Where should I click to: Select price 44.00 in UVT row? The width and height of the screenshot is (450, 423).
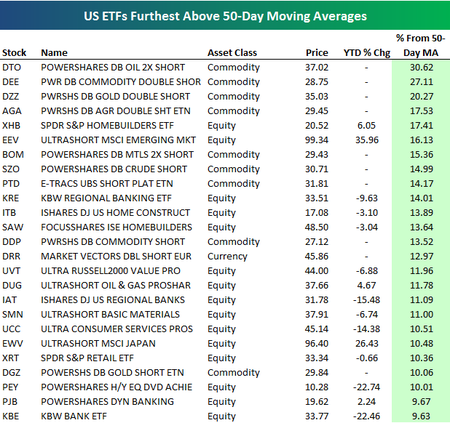[317, 271]
